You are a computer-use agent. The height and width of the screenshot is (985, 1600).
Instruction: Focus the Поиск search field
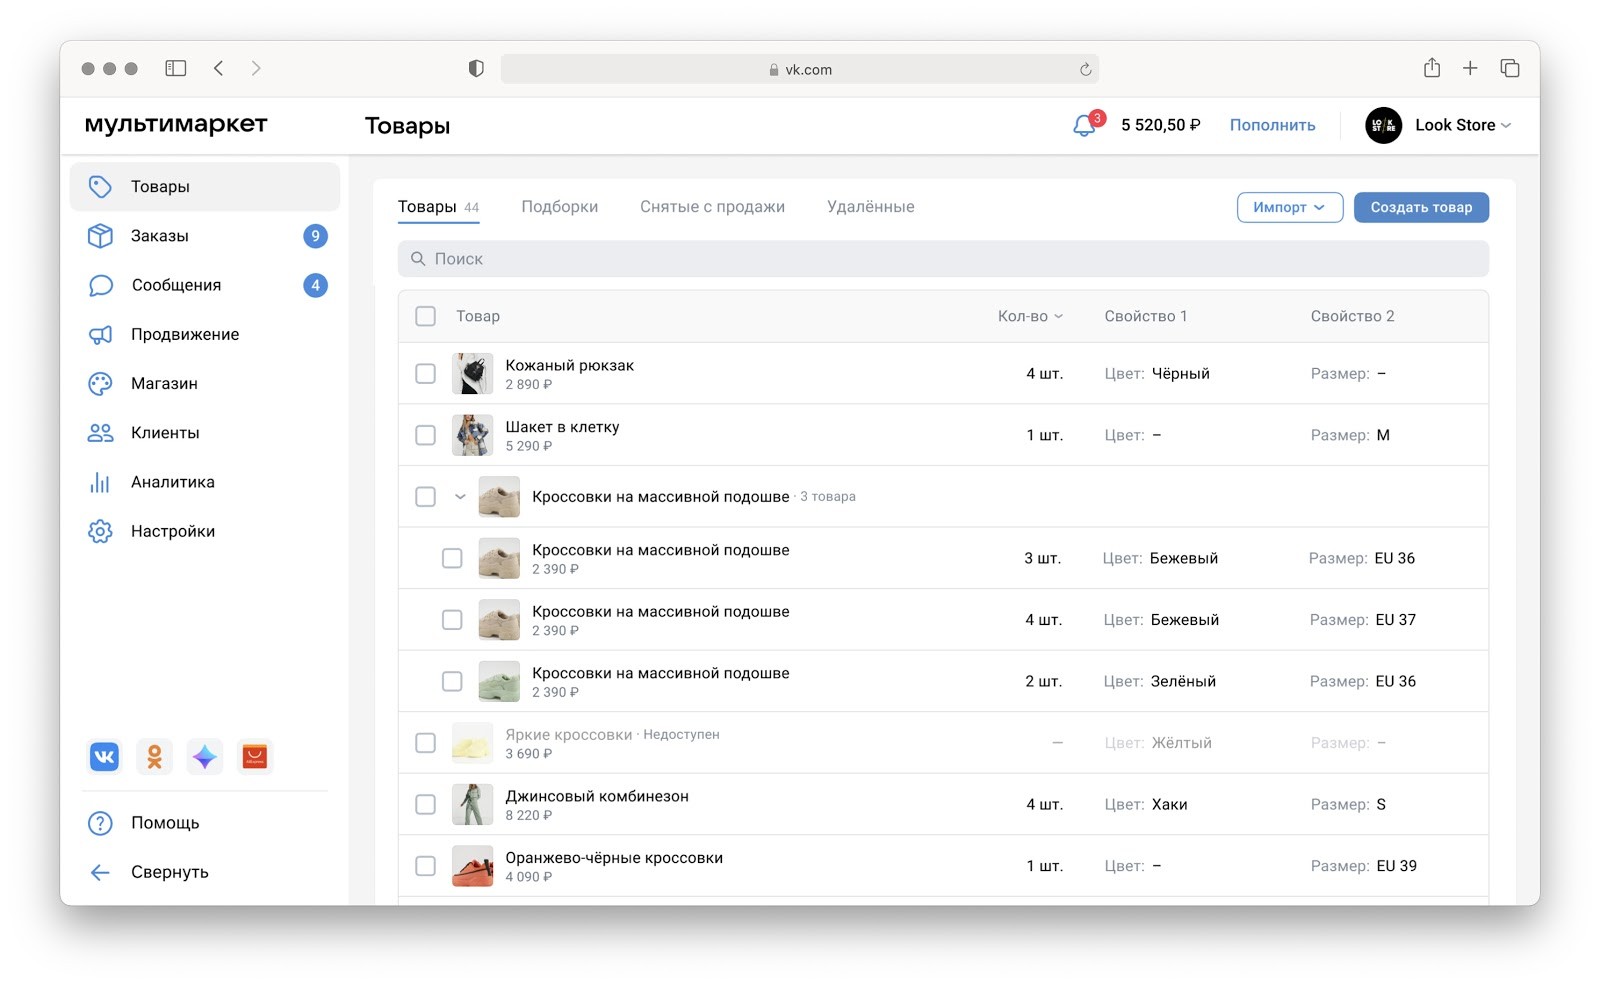943,259
